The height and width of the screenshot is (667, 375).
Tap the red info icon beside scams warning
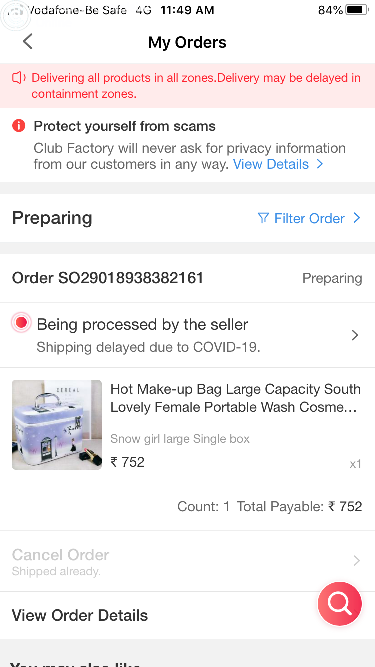19,126
